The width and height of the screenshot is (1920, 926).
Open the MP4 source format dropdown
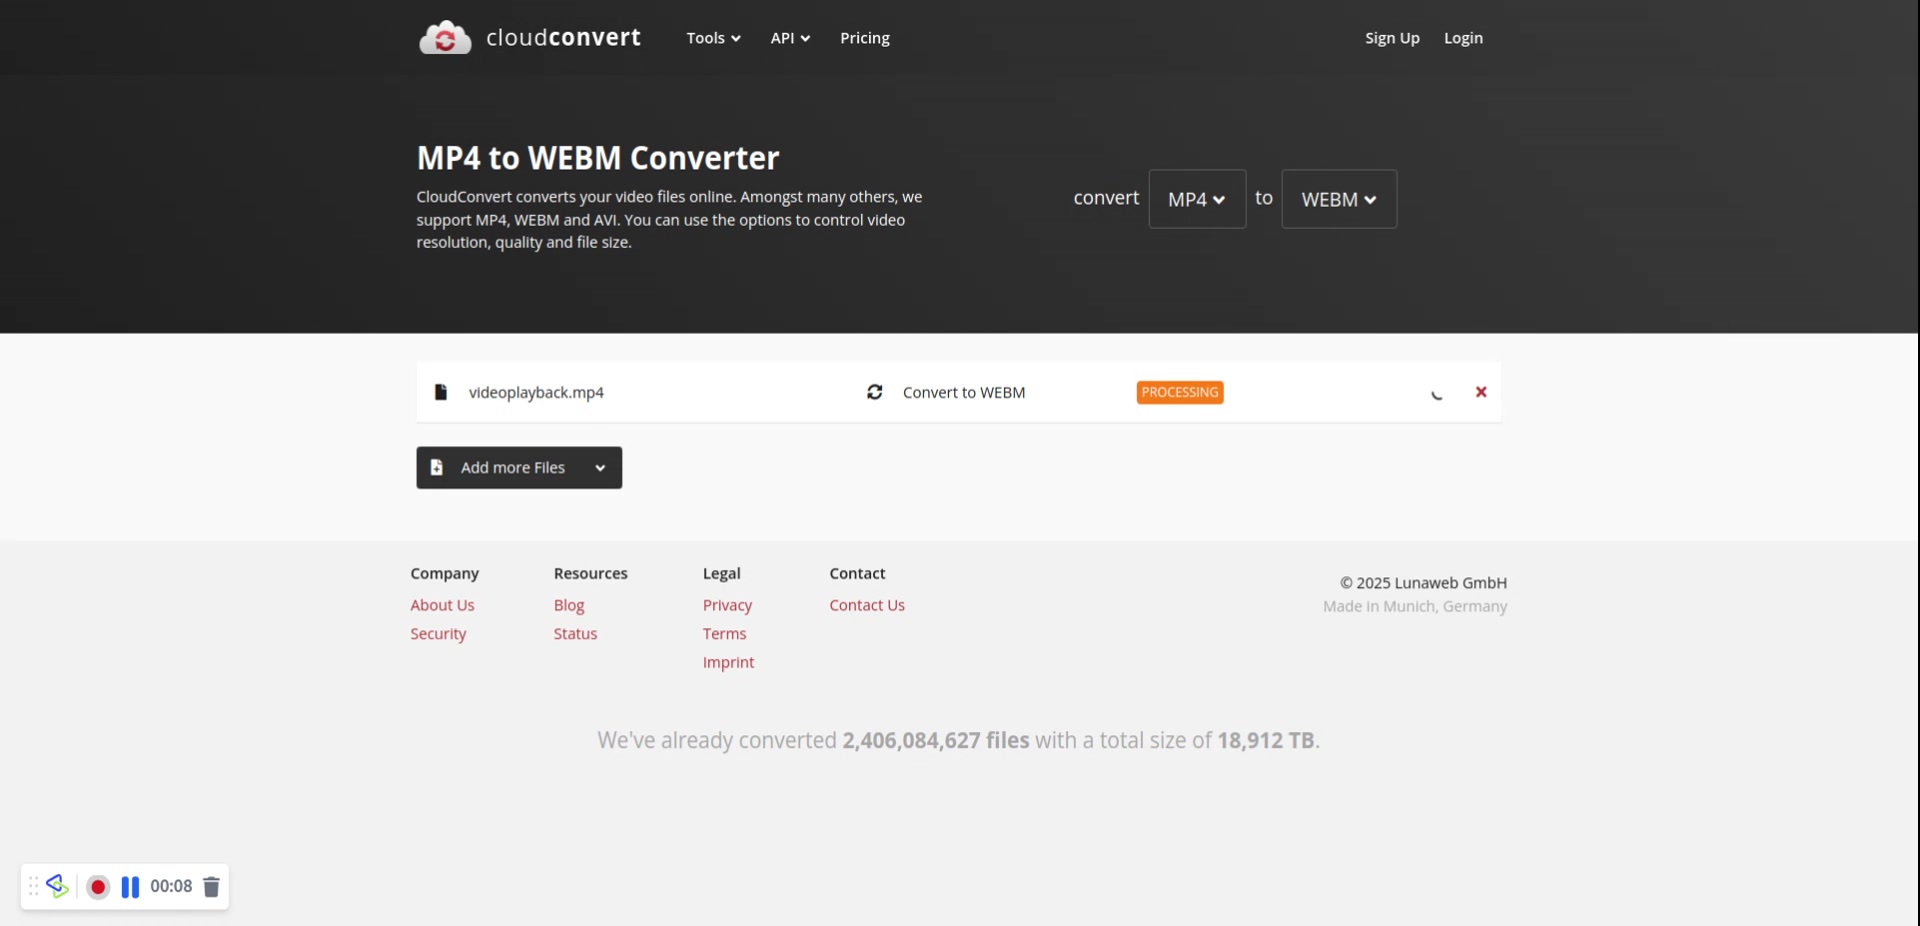[1196, 199]
